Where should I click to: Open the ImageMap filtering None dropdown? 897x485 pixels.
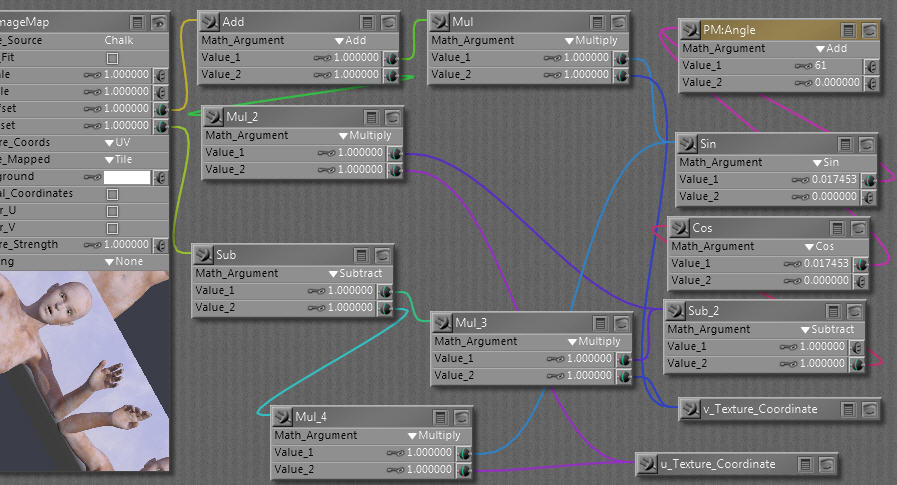[x=124, y=261]
